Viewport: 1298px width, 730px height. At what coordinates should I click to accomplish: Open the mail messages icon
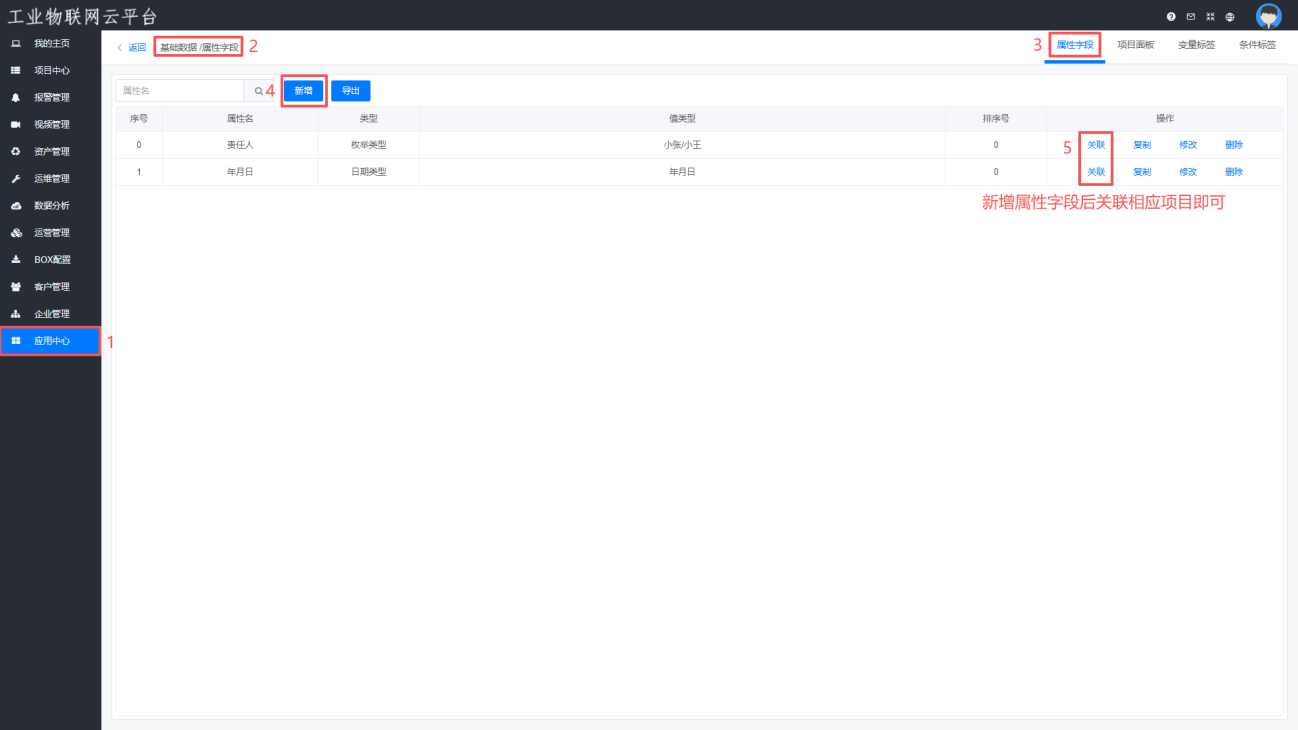[x=1190, y=17]
